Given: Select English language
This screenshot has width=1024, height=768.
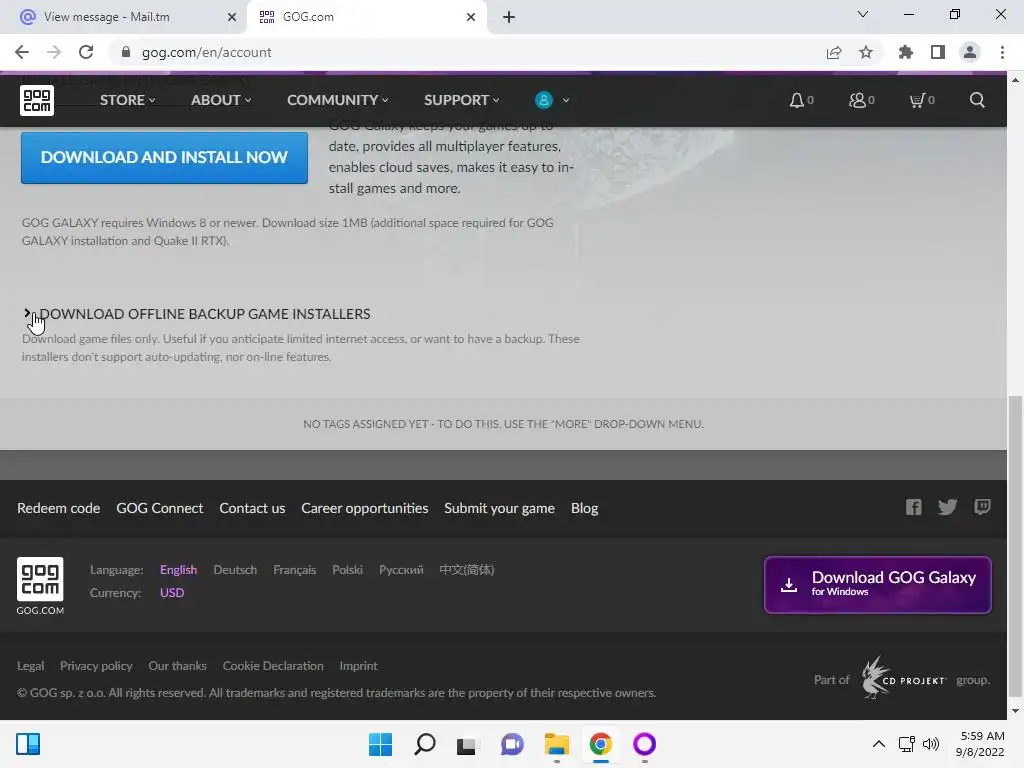Looking at the screenshot, I should [x=178, y=569].
